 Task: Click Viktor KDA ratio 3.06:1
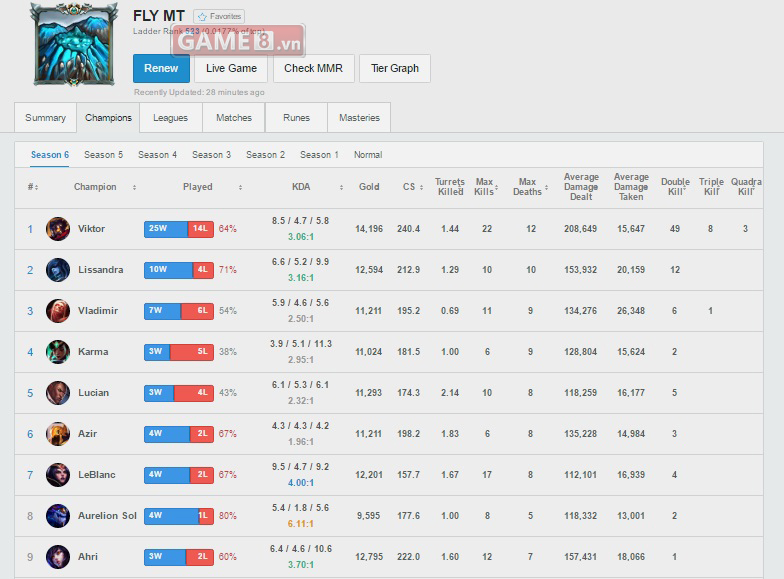300,237
